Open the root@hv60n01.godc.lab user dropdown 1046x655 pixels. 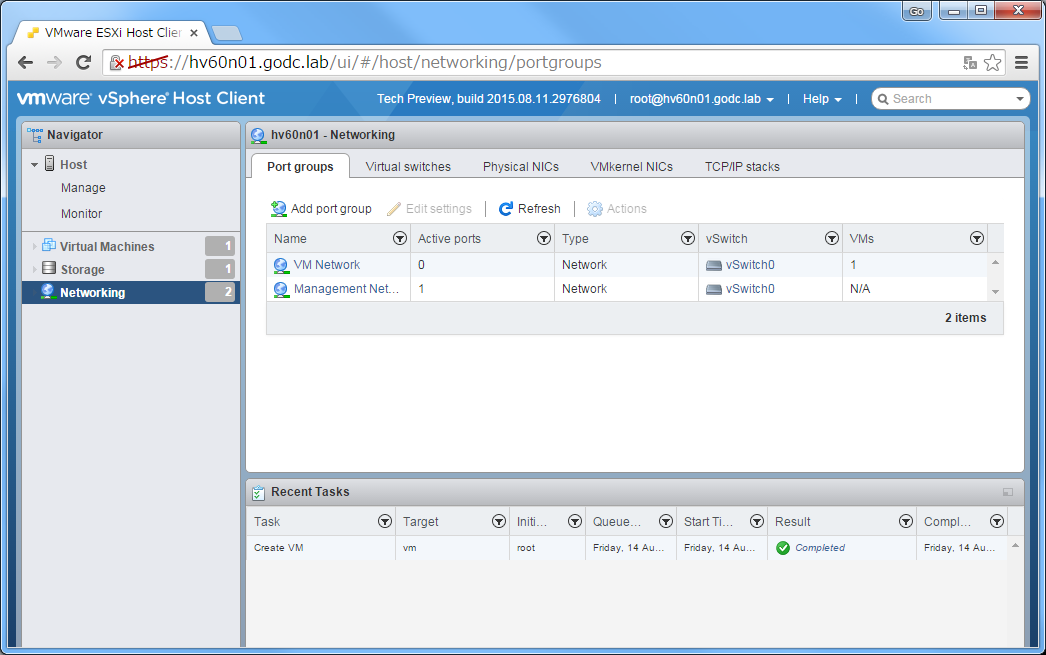(x=702, y=99)
